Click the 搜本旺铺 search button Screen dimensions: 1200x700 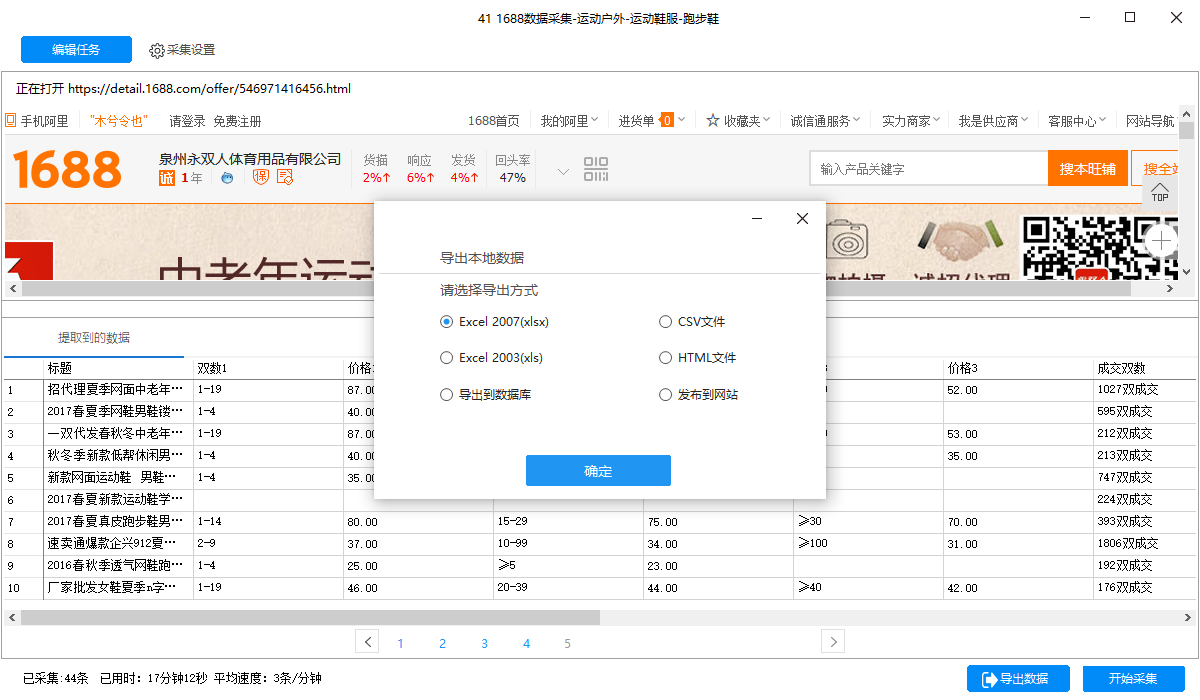pos(1087,169)
